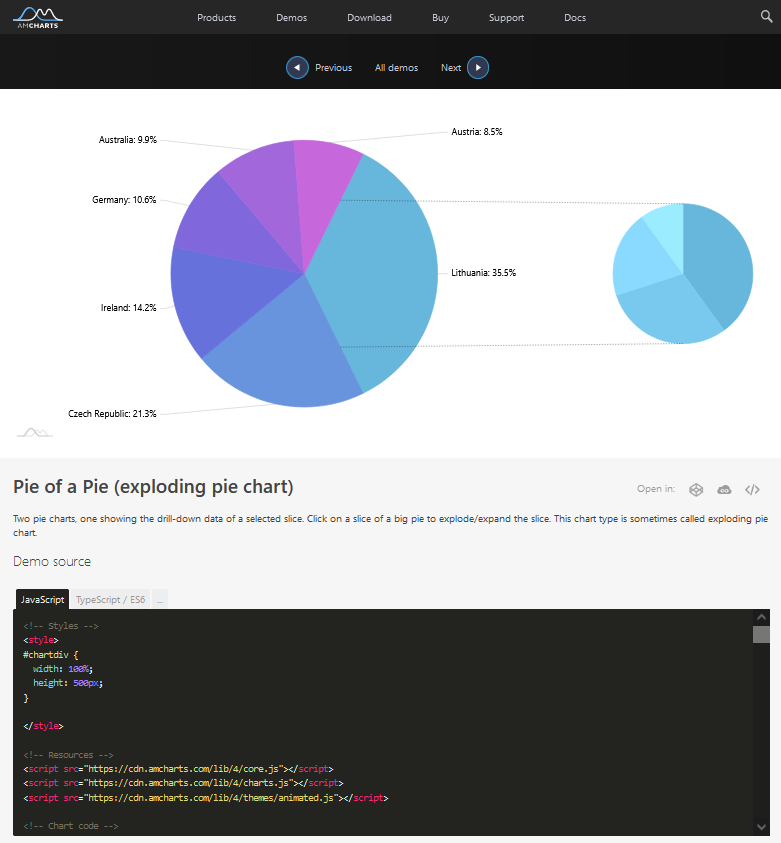Click the code scrollbar down arrow
781x843 pixels.
coord(761,827)
